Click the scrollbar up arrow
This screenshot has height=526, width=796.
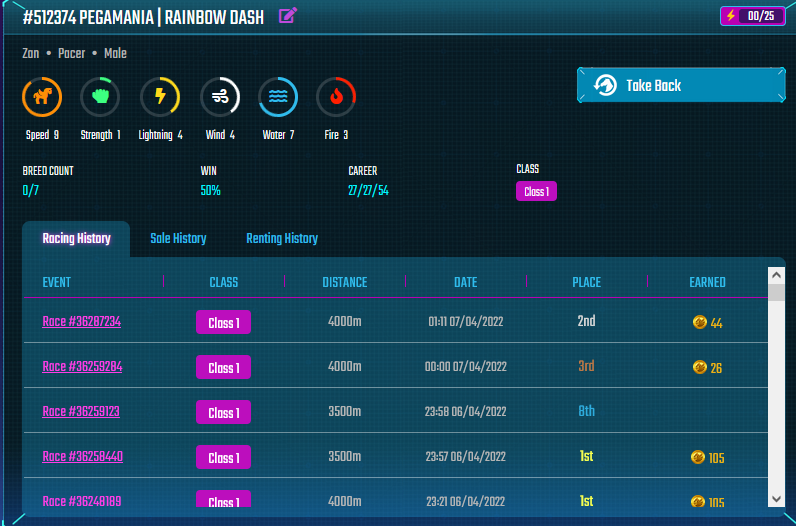pos(776,275)
